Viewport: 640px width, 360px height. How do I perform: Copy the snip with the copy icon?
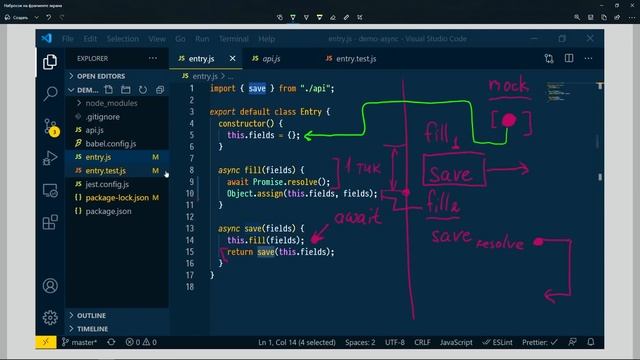pos(604,17)
